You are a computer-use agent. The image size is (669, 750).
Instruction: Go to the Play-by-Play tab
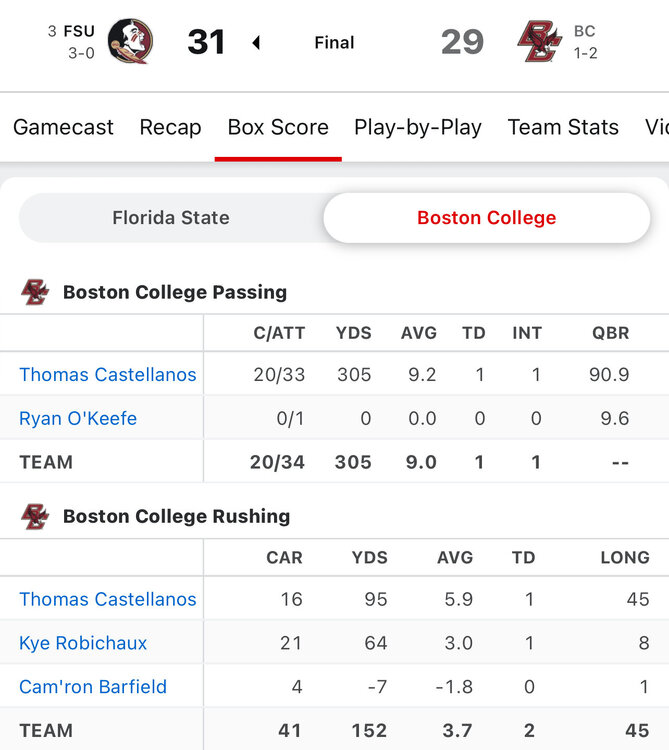click(x=418, y=127)
